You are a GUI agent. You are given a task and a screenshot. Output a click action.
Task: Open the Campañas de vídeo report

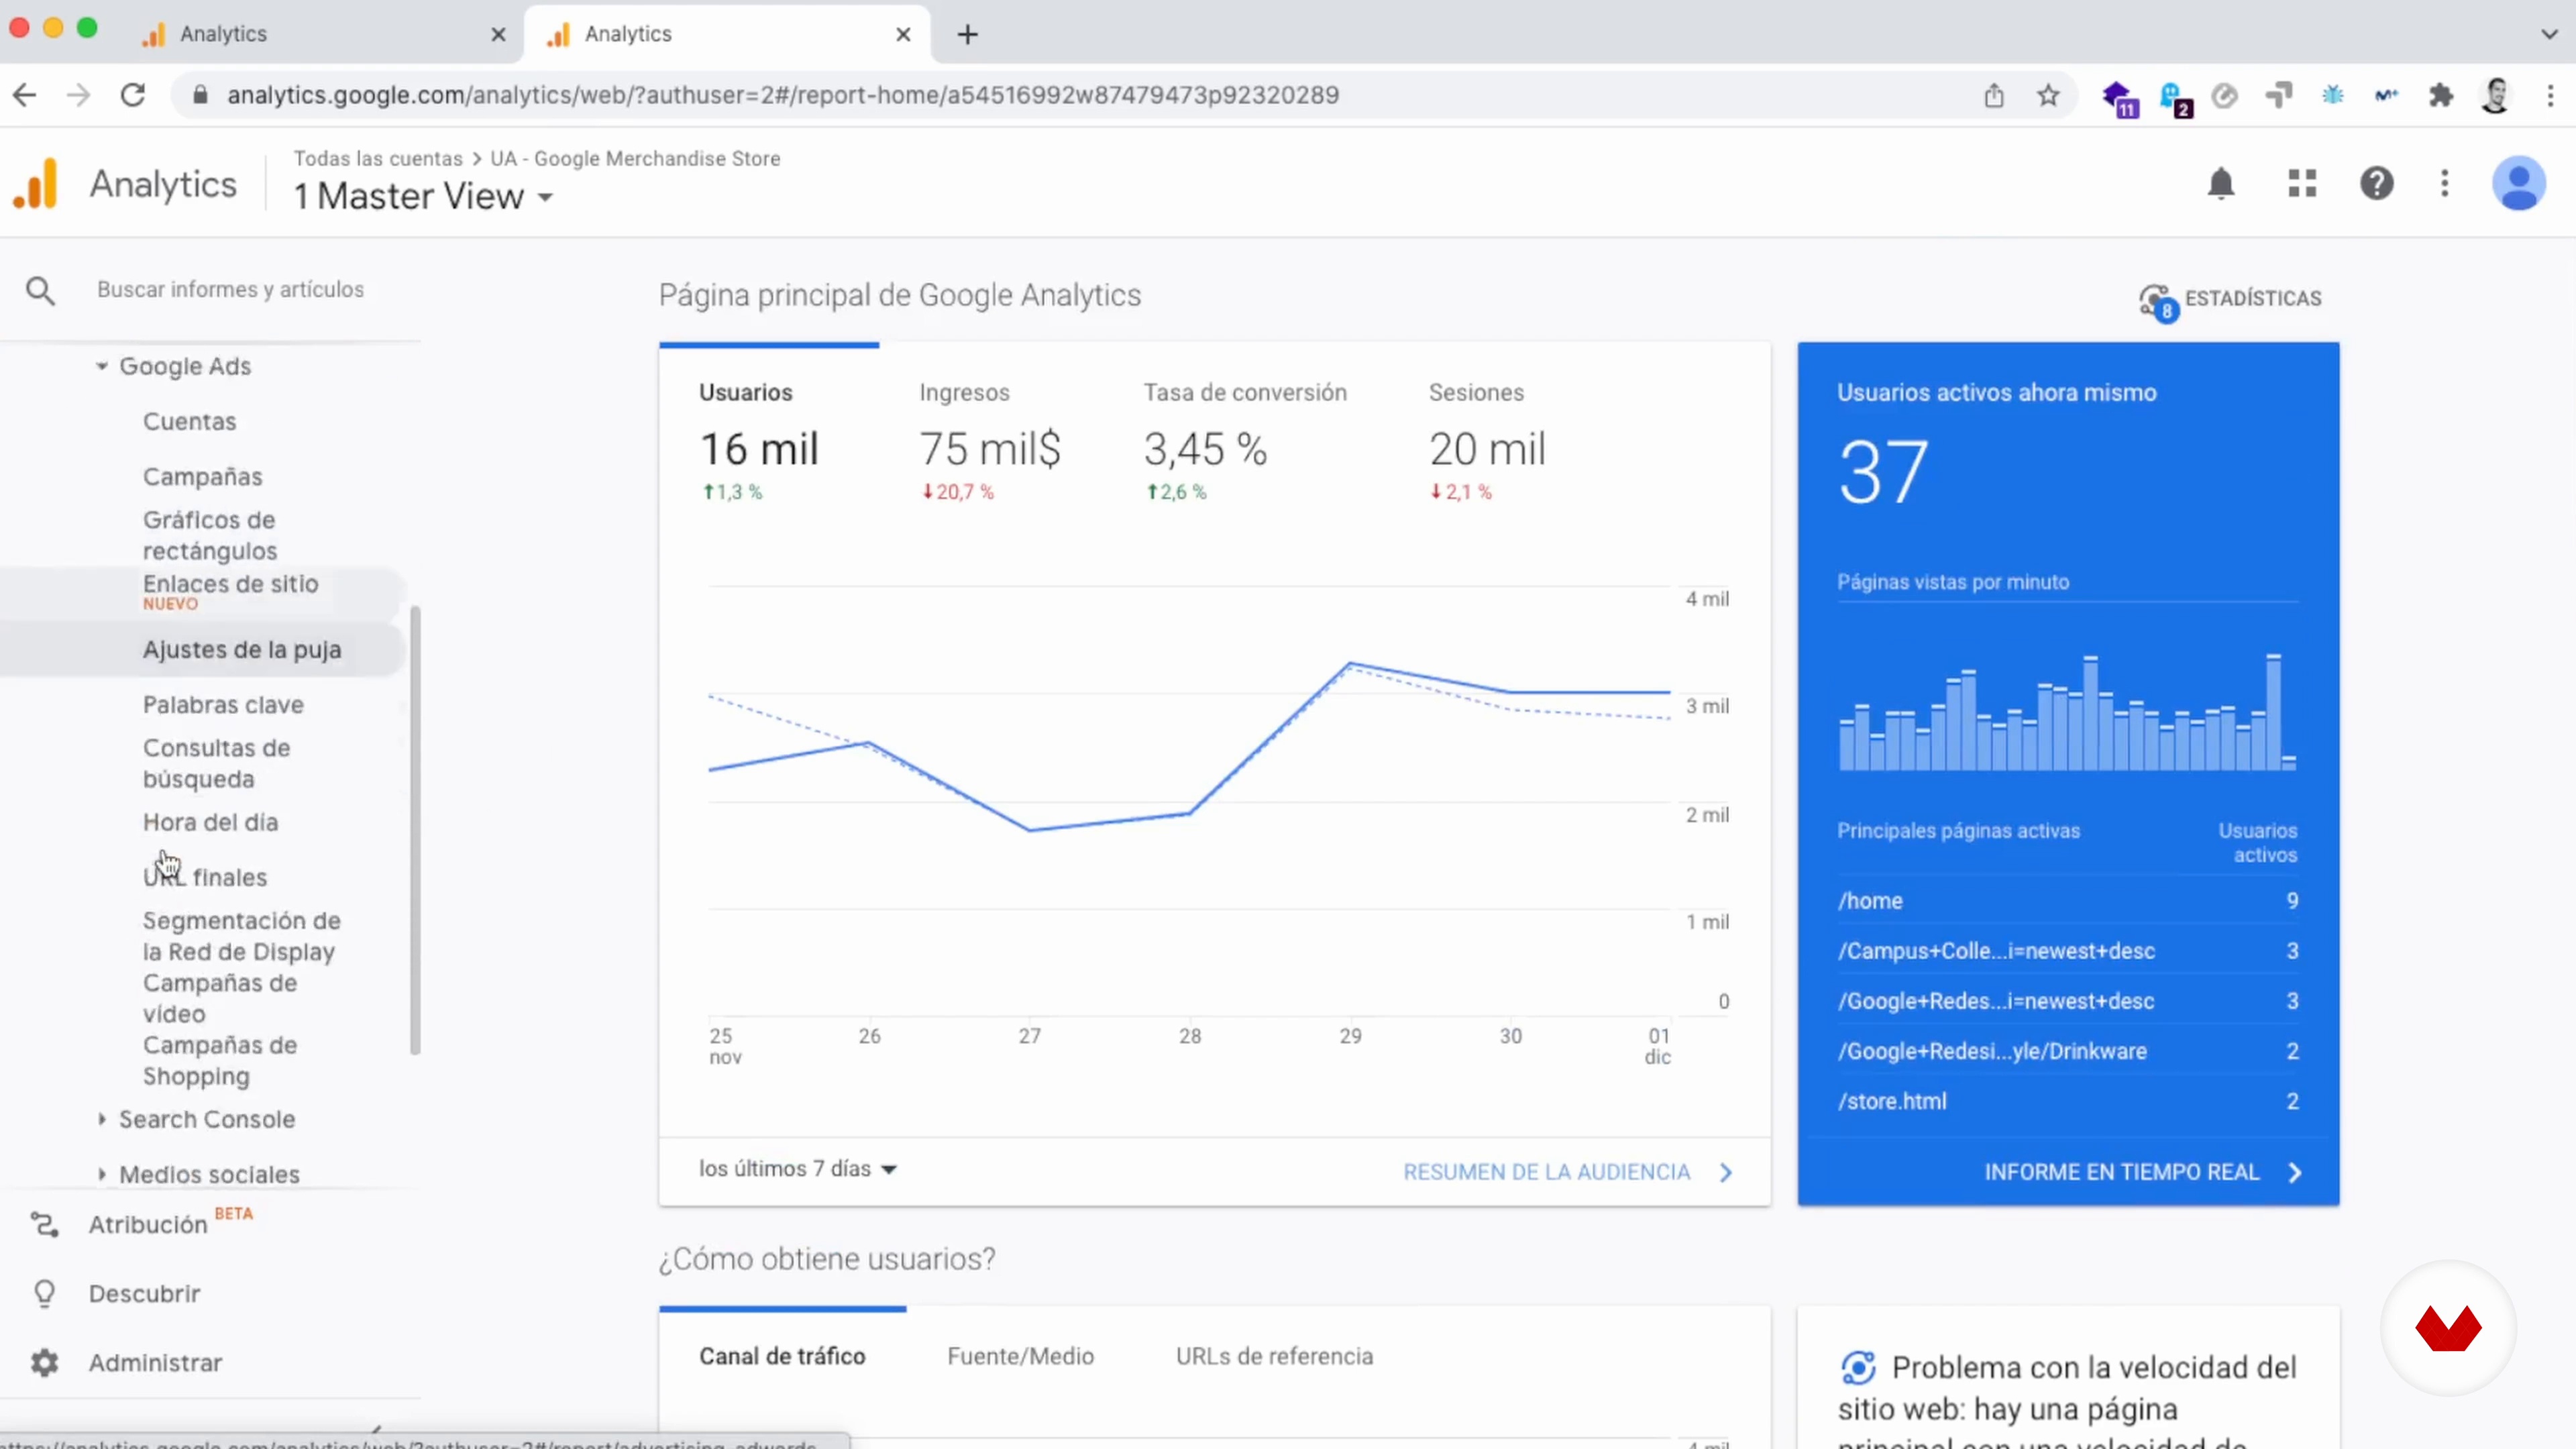[219, 998]
